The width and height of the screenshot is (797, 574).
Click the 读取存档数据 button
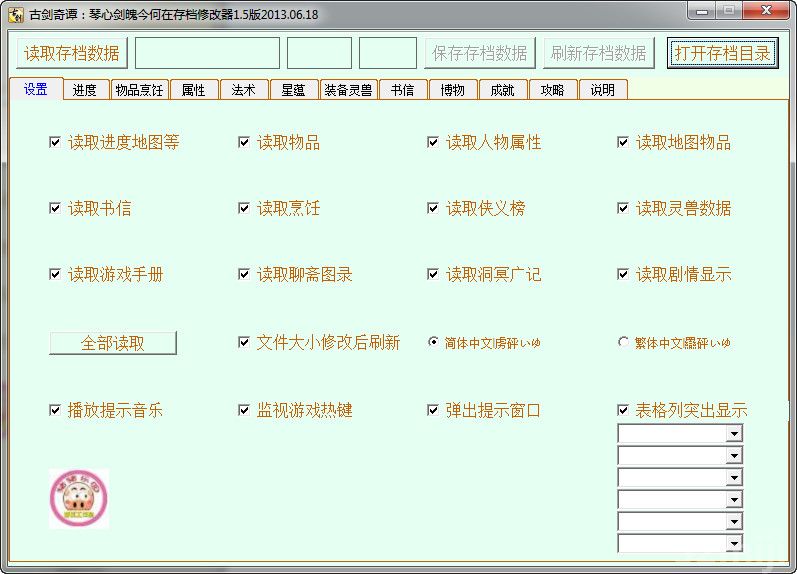pos(72,53)
